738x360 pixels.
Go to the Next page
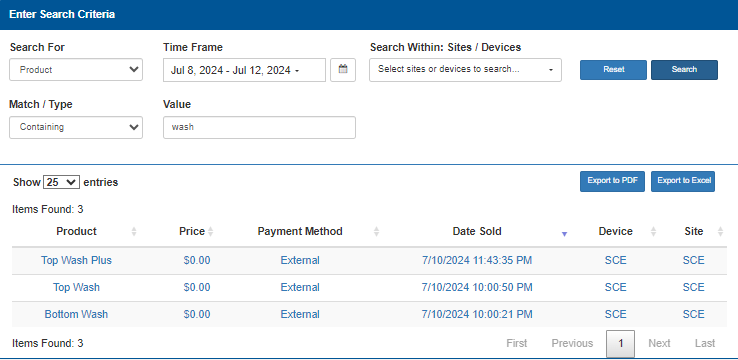coord(659,344)
